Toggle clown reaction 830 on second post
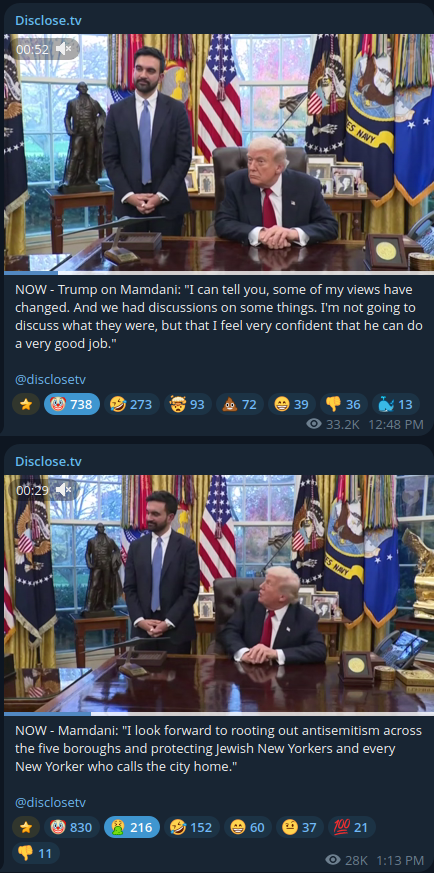Image resolution: width=434 pixels, height=873 pixels. [x=72, y=827]
